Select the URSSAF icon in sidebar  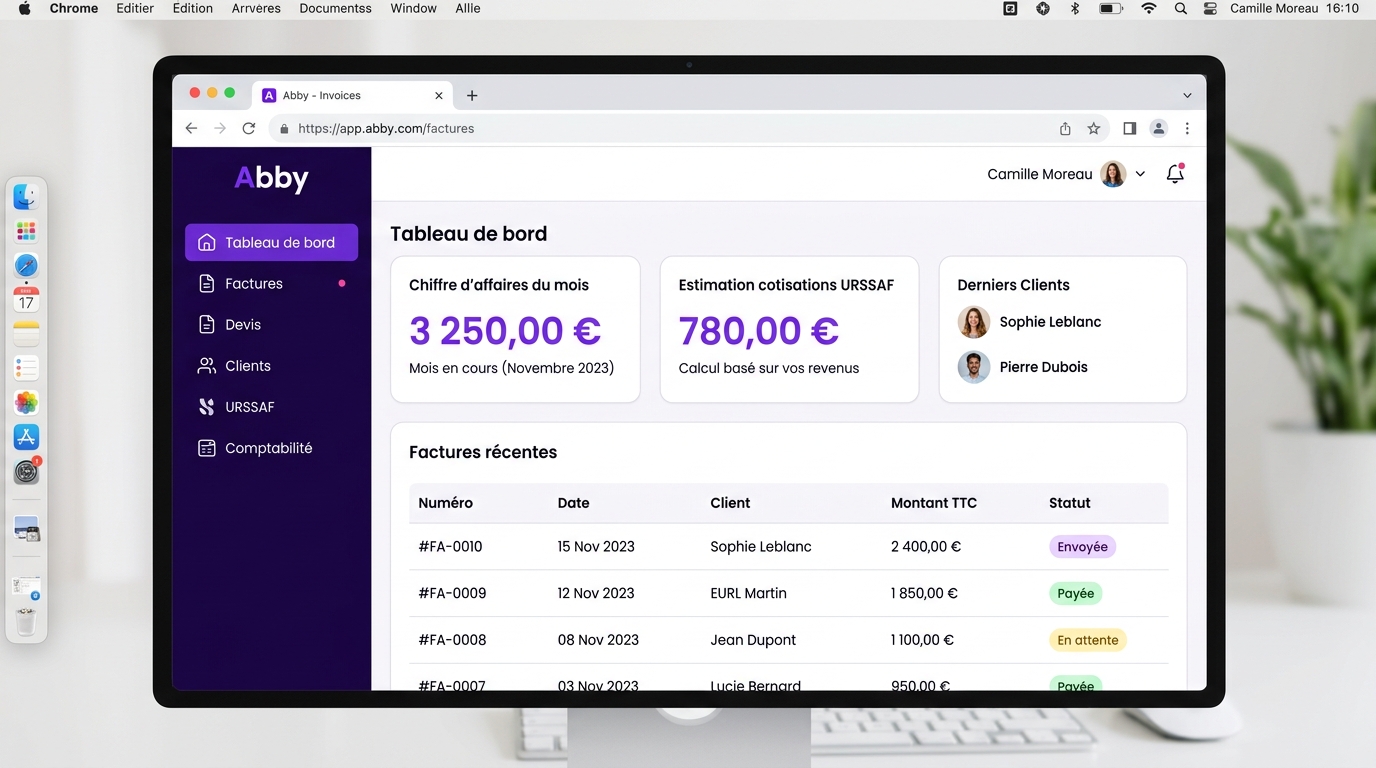coord(207,407)
